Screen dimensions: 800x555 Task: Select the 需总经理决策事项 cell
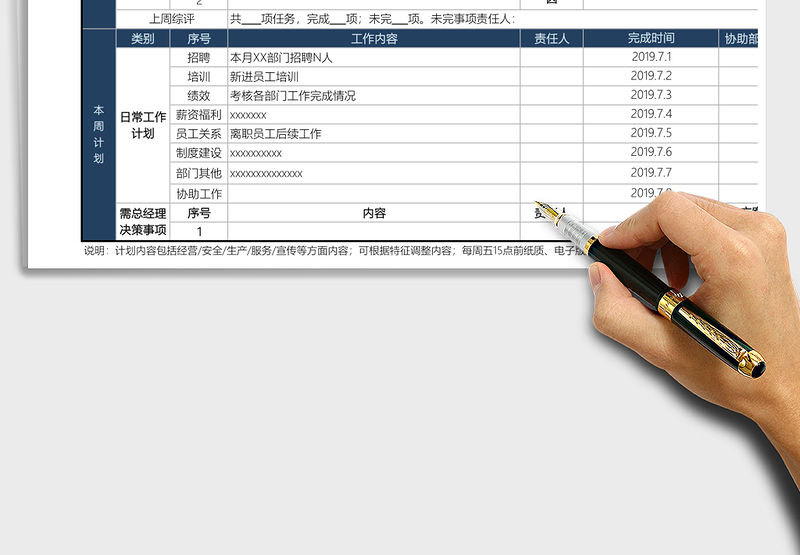[142, 222]
